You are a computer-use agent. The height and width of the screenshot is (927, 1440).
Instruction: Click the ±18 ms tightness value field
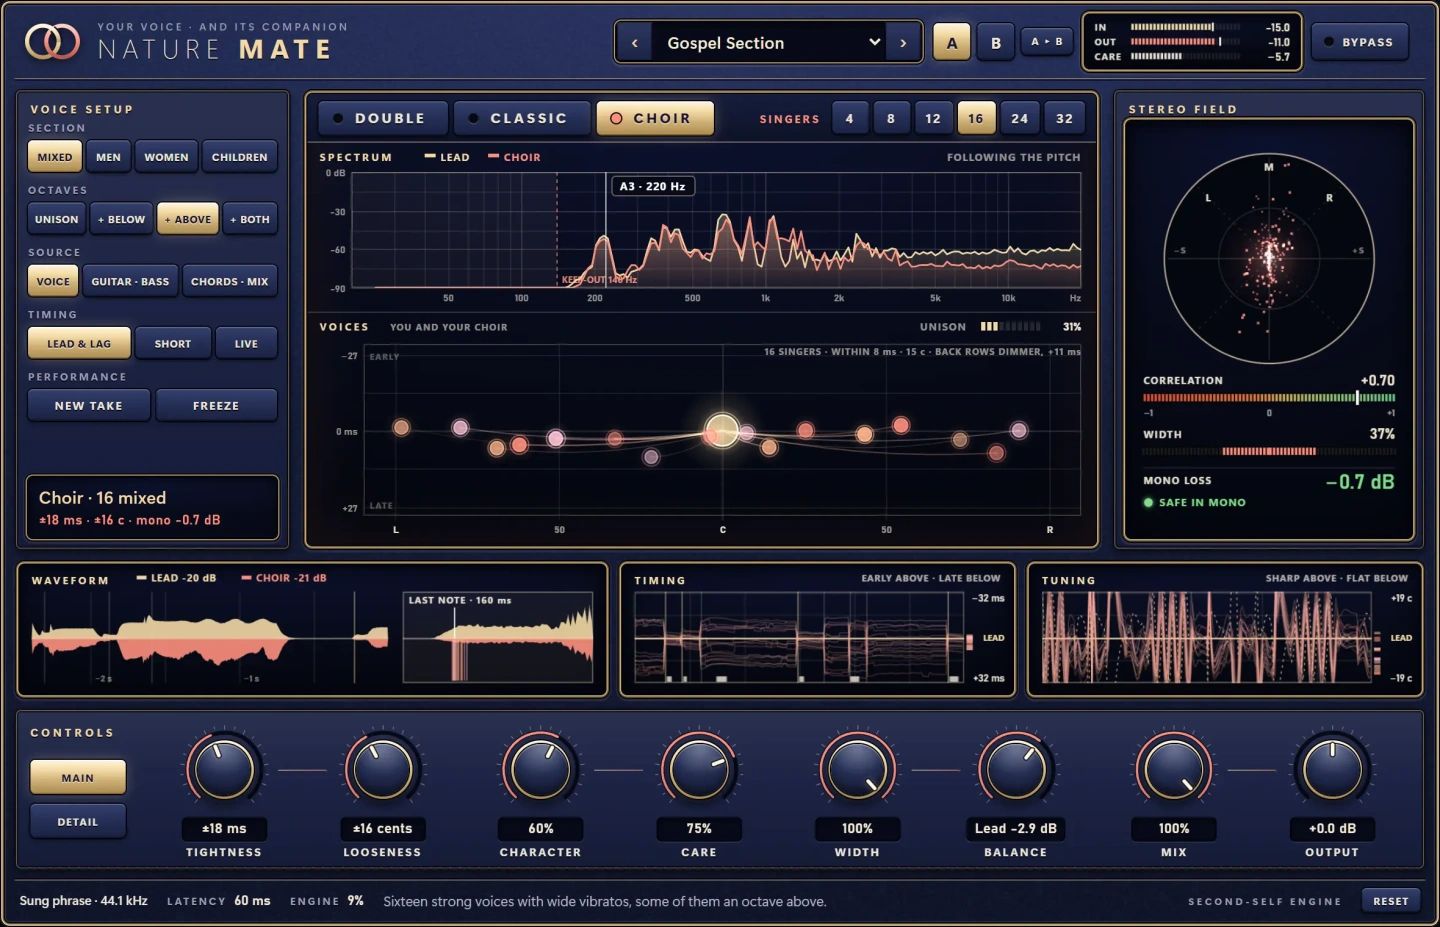coord(224,828)
